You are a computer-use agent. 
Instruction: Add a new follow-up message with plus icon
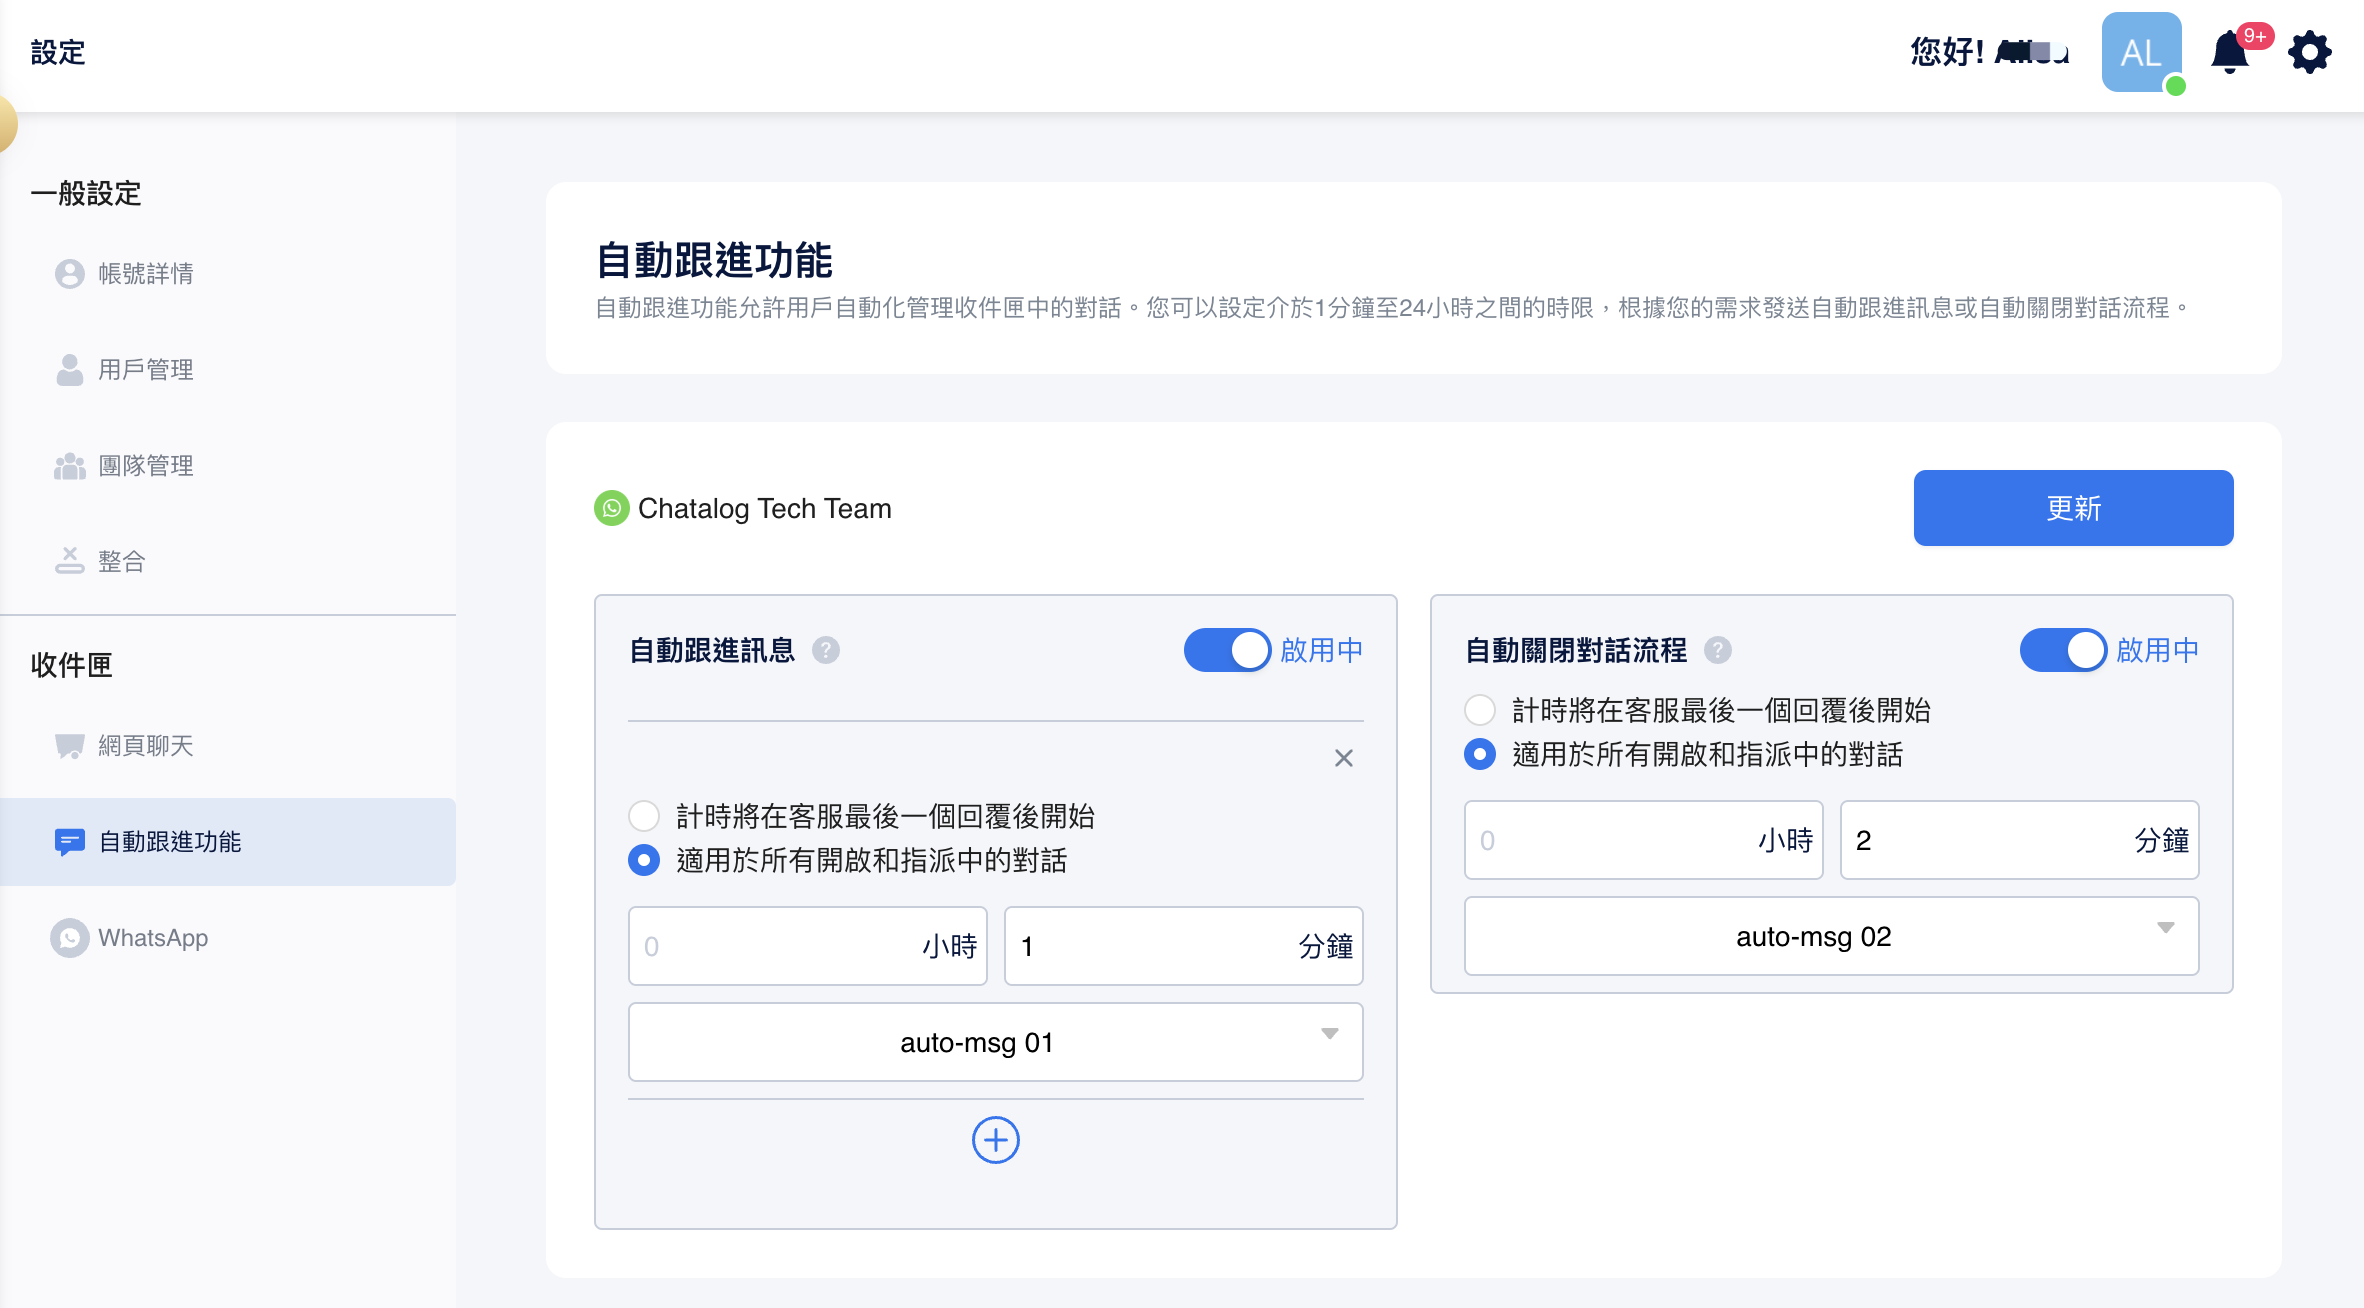[995, 1140]
